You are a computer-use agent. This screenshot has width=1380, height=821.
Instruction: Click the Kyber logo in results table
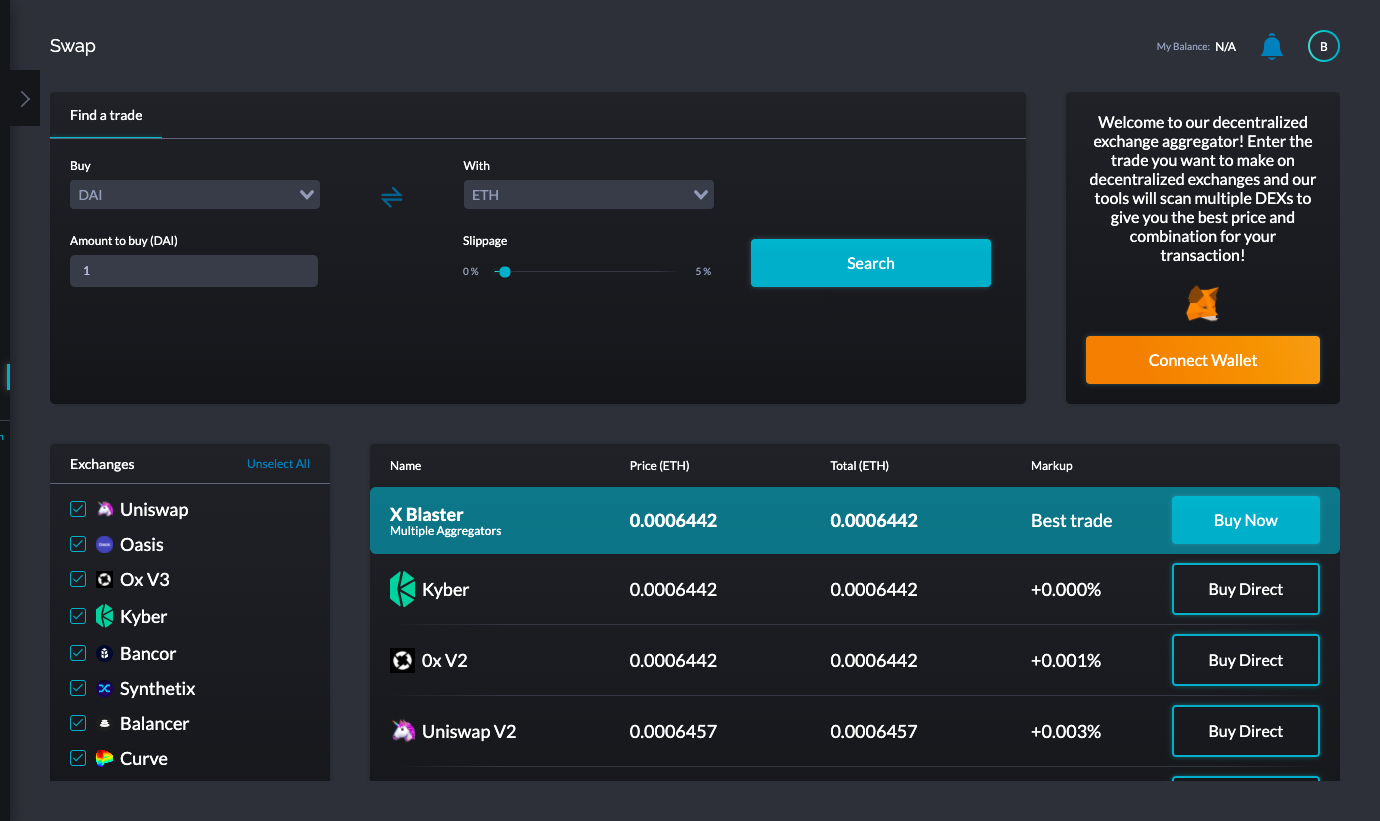[402, 589]
